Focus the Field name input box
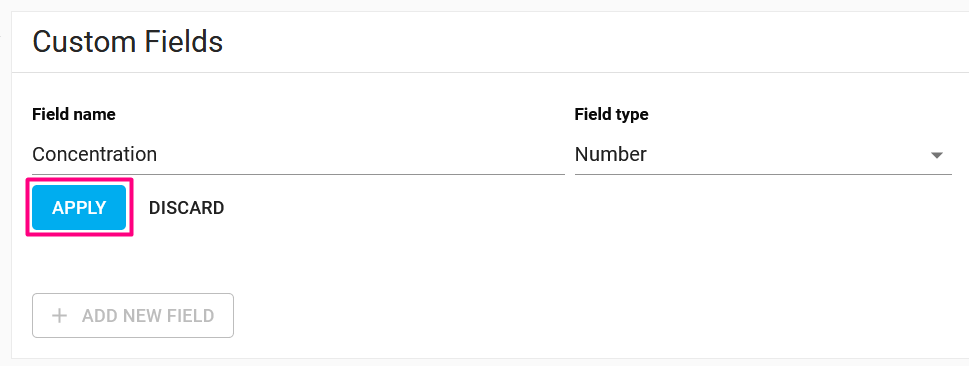Screen dimensions: 969x366 298,155
